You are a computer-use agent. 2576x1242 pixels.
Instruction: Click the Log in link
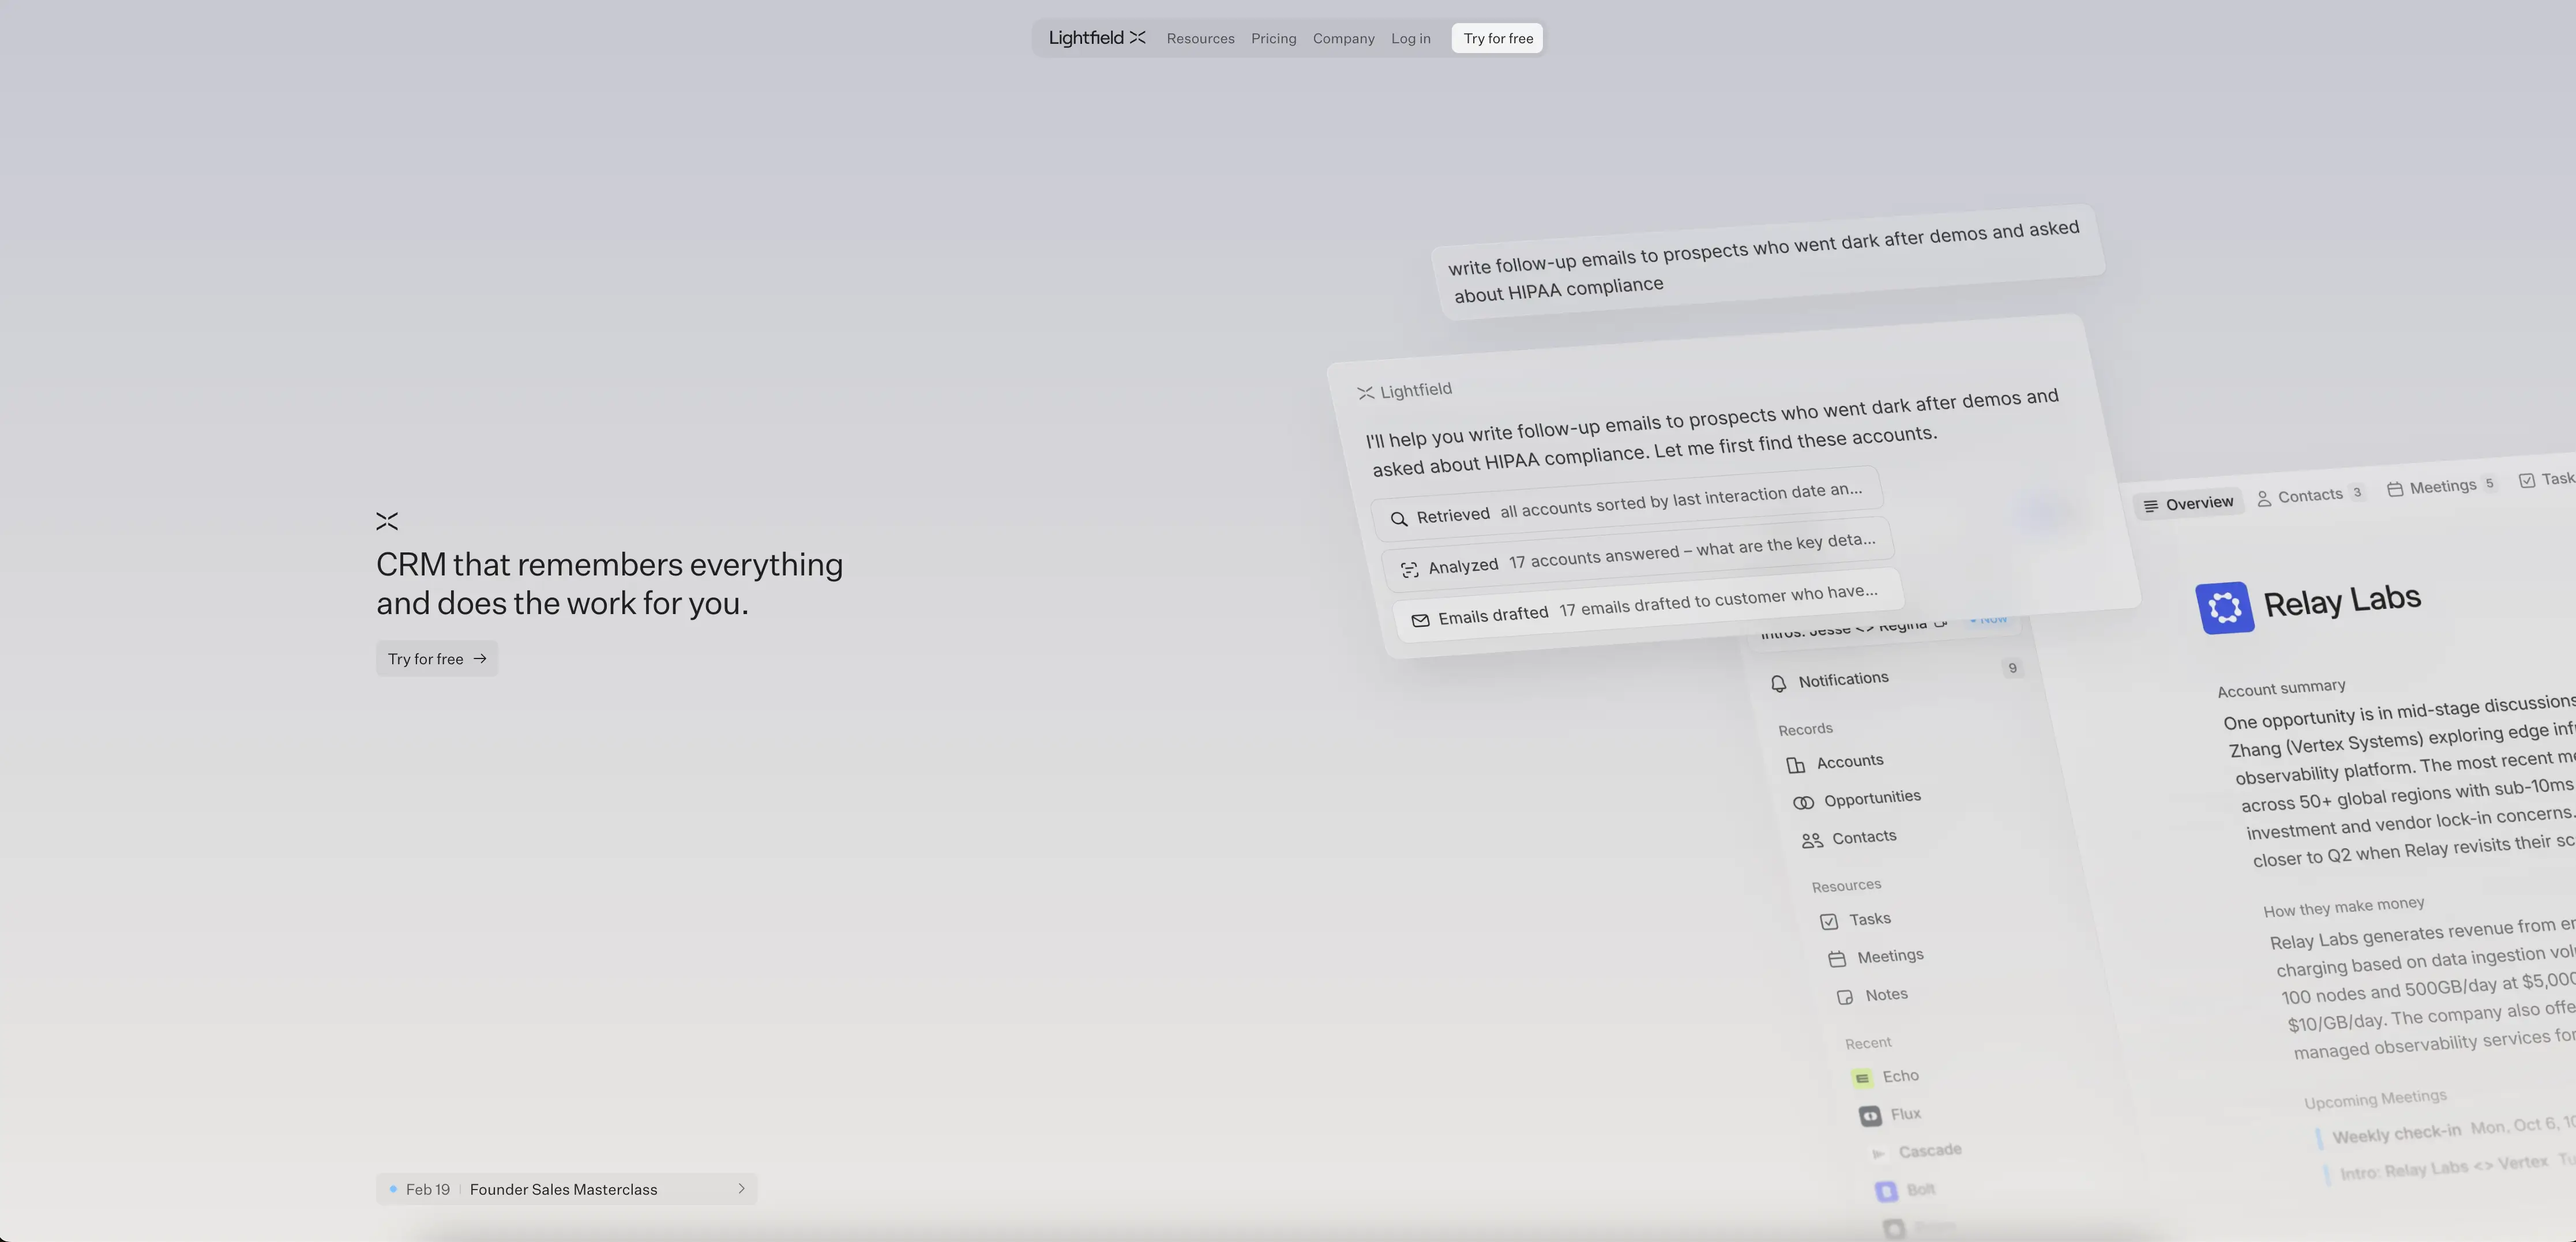[x=1410, y=38]
